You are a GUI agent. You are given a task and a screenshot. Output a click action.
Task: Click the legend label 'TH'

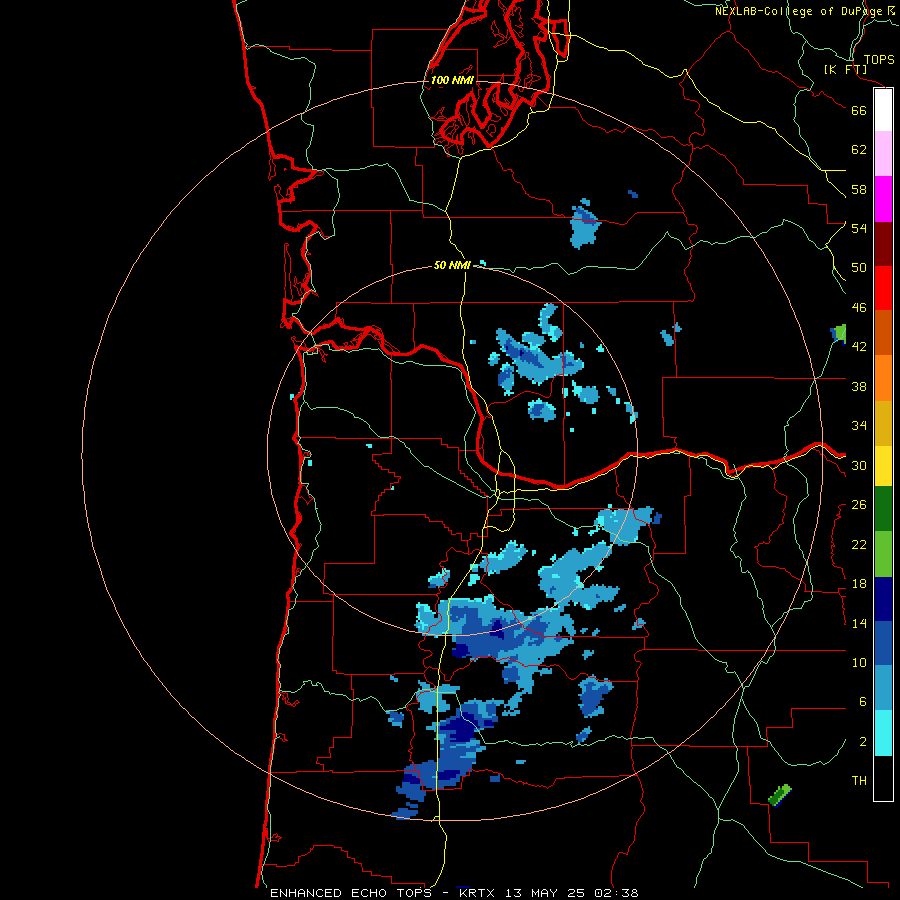tap(859, 781)
